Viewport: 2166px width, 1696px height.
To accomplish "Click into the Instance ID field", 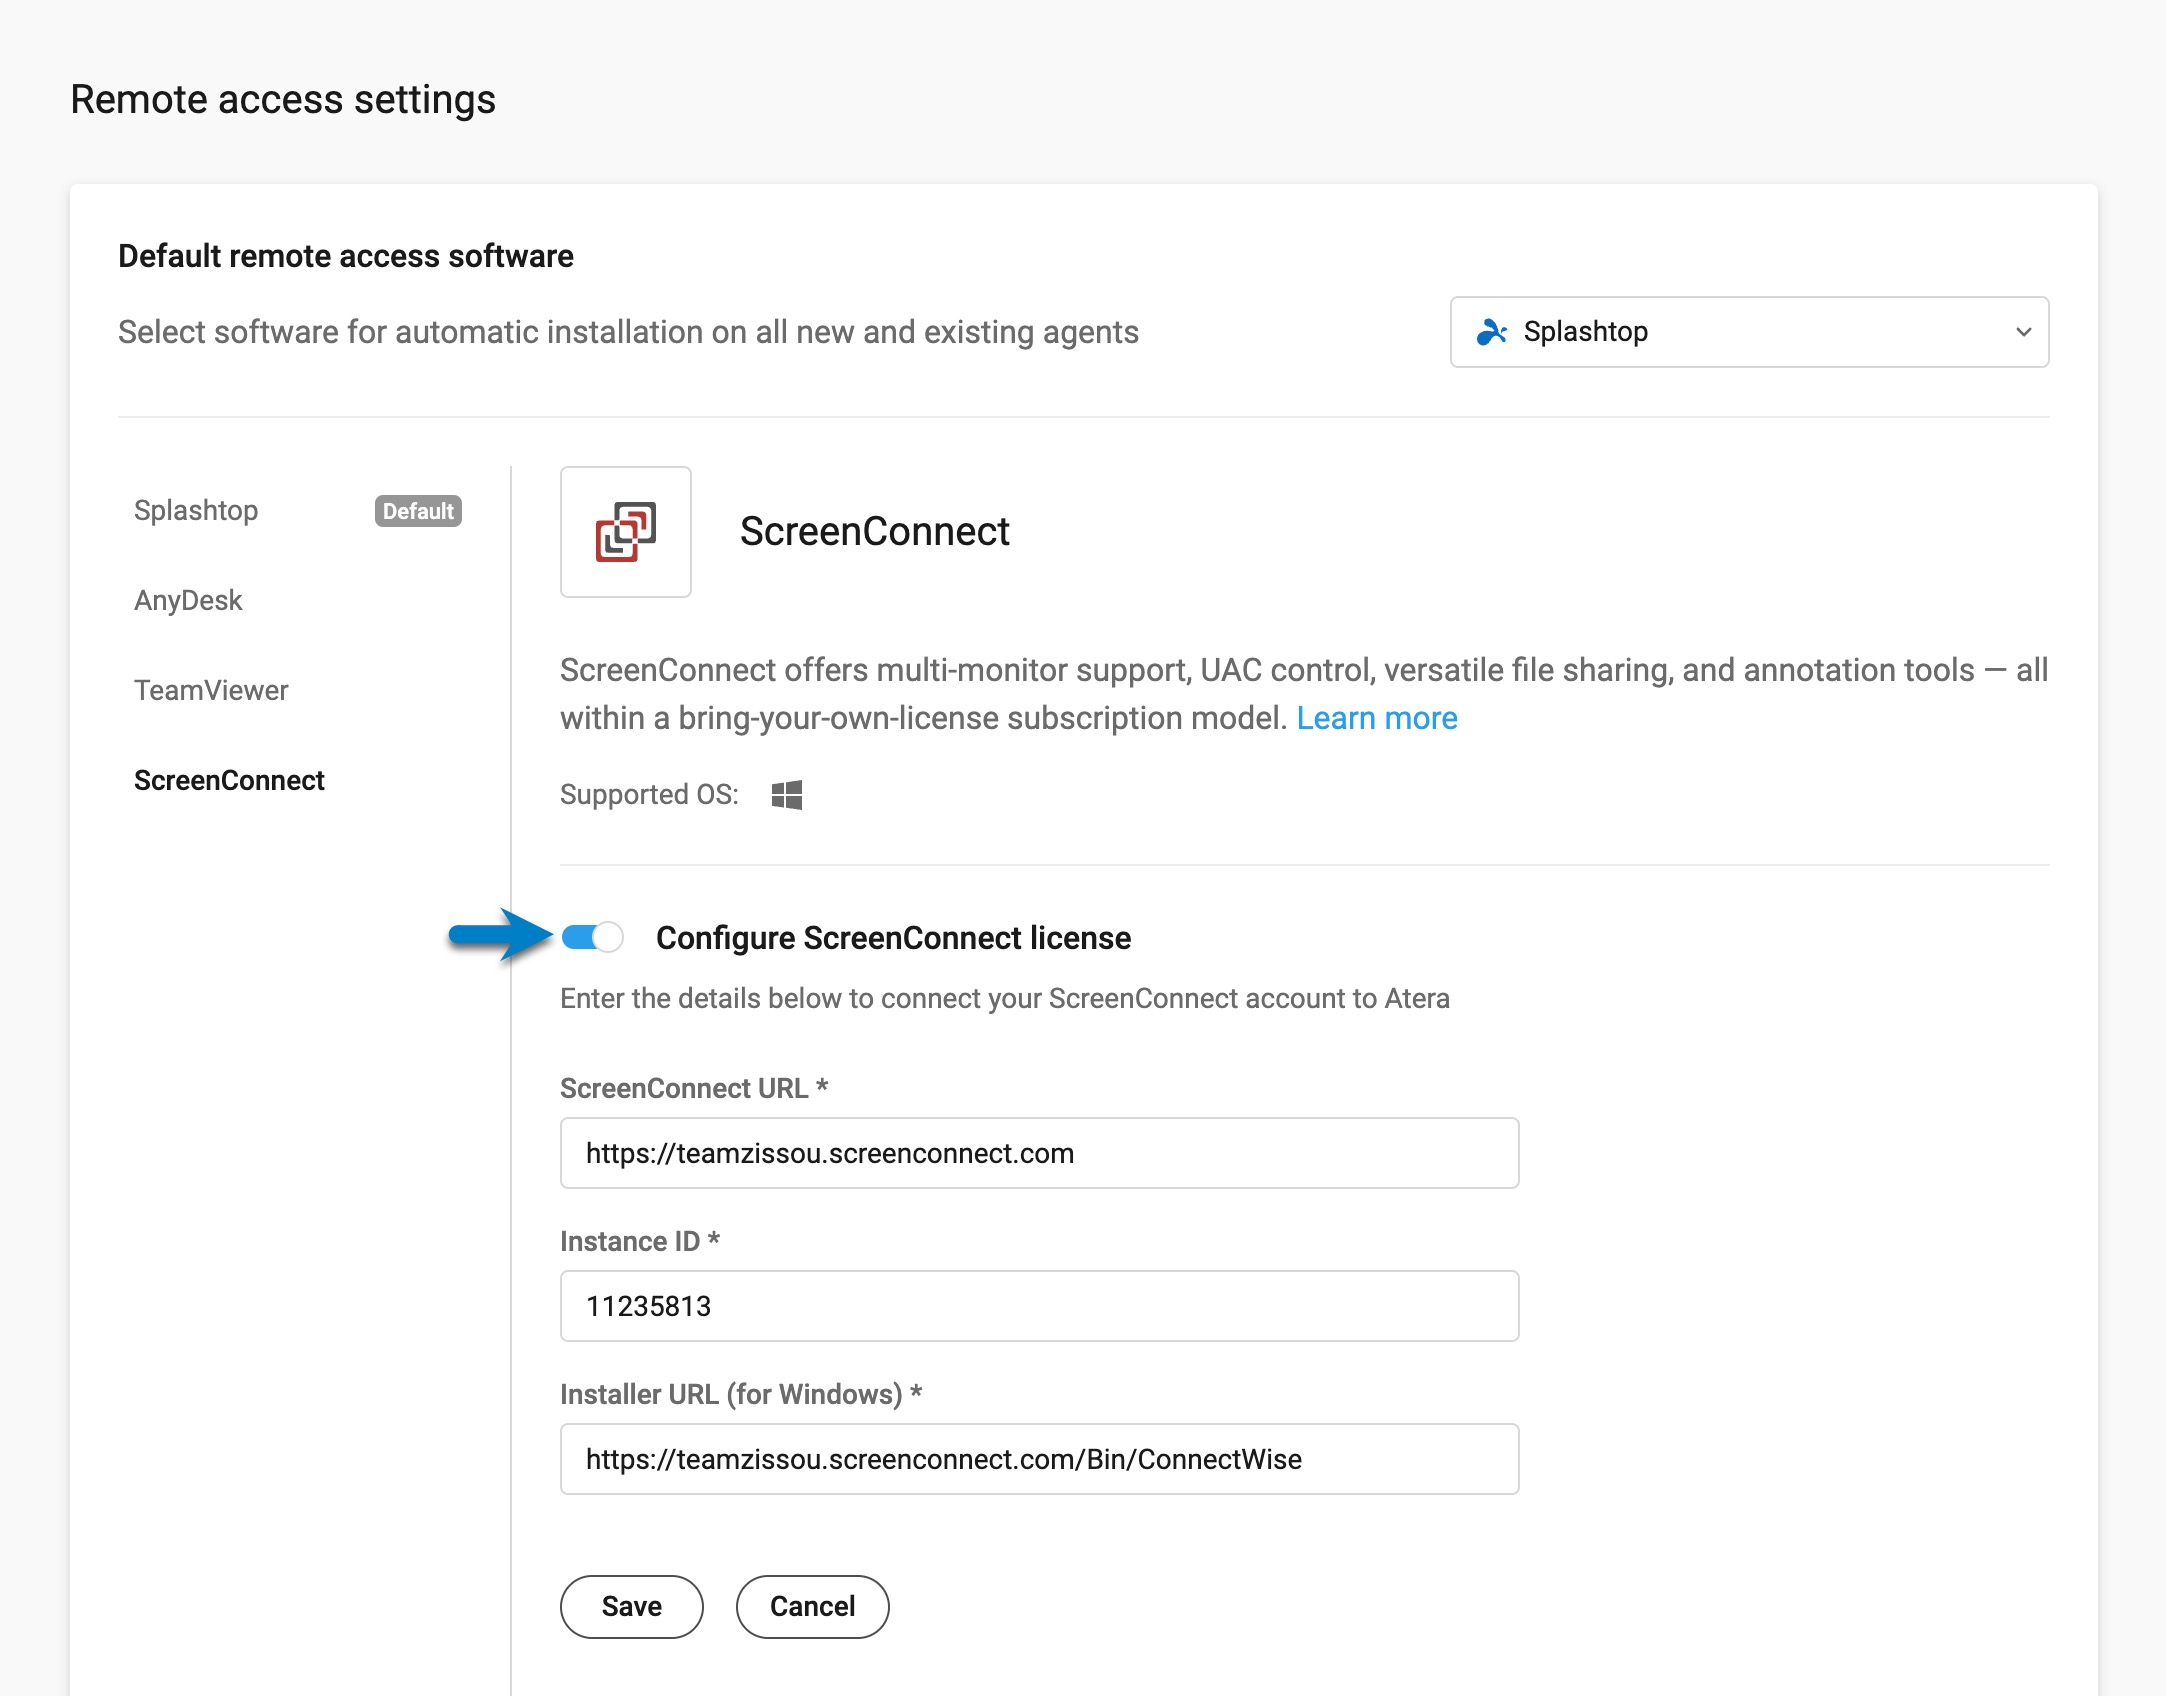I will pos(1039,1306).
